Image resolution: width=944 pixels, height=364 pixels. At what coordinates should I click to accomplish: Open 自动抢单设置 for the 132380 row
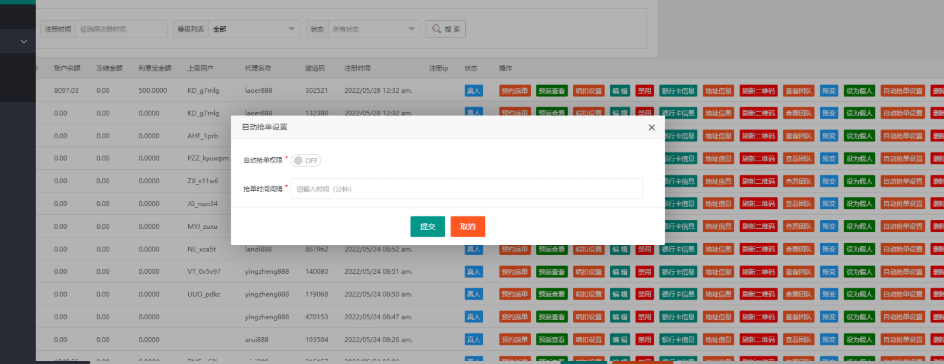[x=902, y=113]
